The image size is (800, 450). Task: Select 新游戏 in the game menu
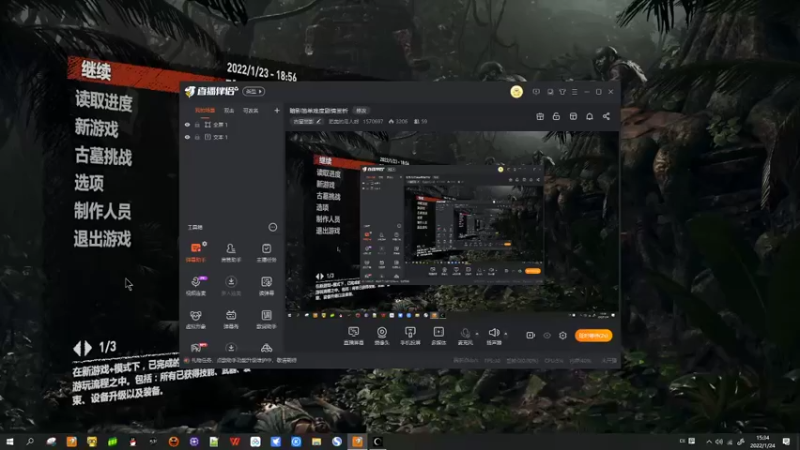97,127
